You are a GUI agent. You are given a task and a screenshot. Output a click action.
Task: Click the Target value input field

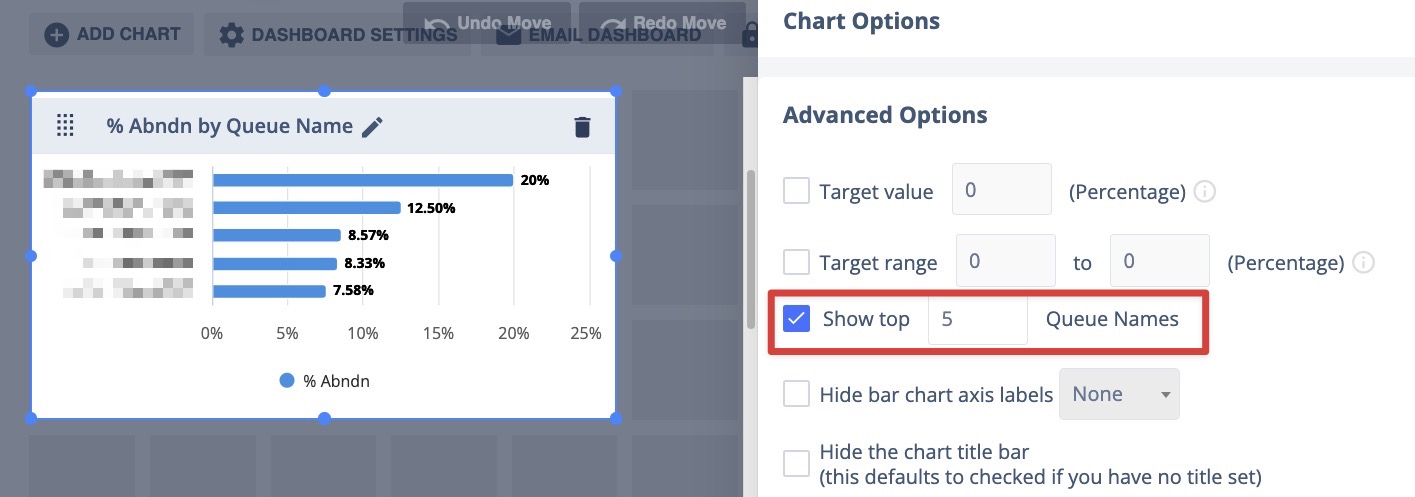[x=1002, y=189]
